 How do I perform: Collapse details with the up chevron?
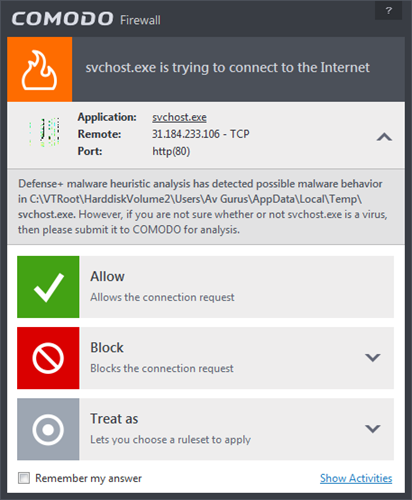(384, 137)
